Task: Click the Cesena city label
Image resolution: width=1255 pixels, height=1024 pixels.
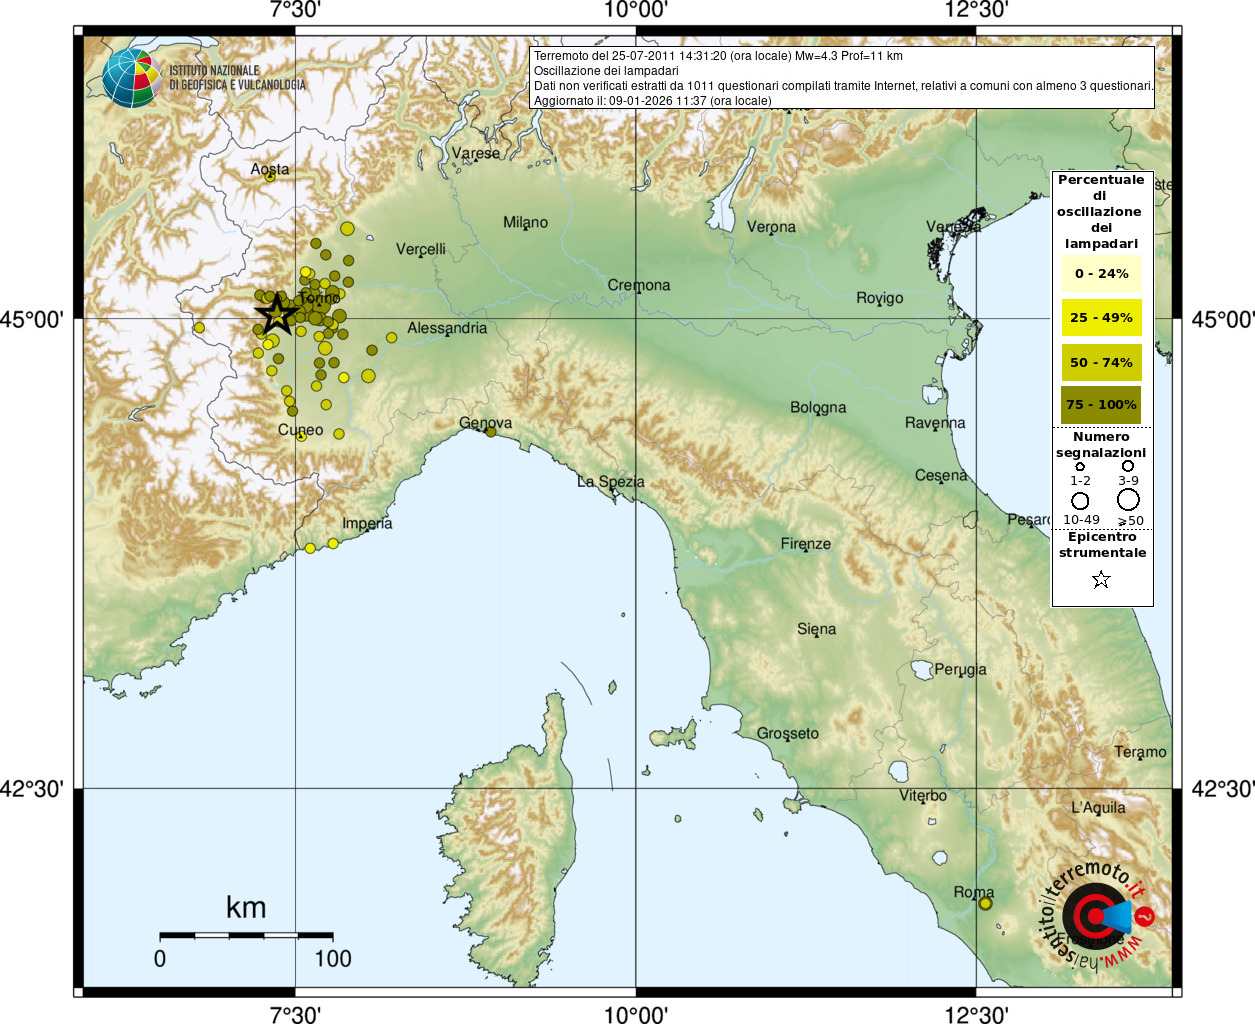Action: click(x=941, y=476)
